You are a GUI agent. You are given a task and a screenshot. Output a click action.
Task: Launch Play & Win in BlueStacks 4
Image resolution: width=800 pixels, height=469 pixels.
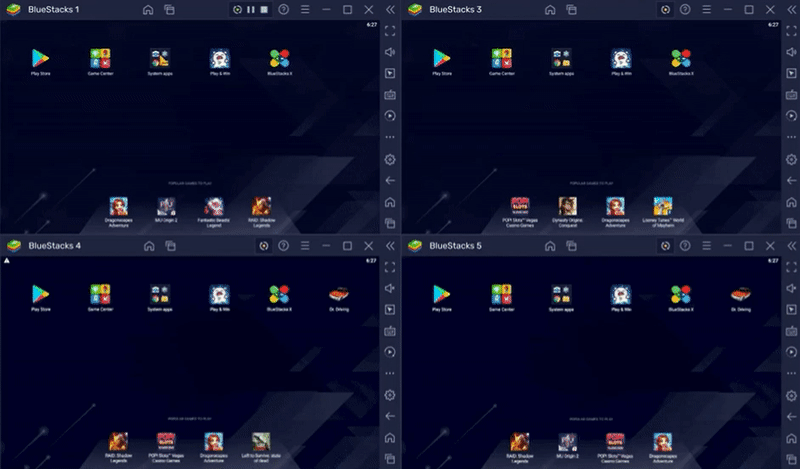(219, 294)
